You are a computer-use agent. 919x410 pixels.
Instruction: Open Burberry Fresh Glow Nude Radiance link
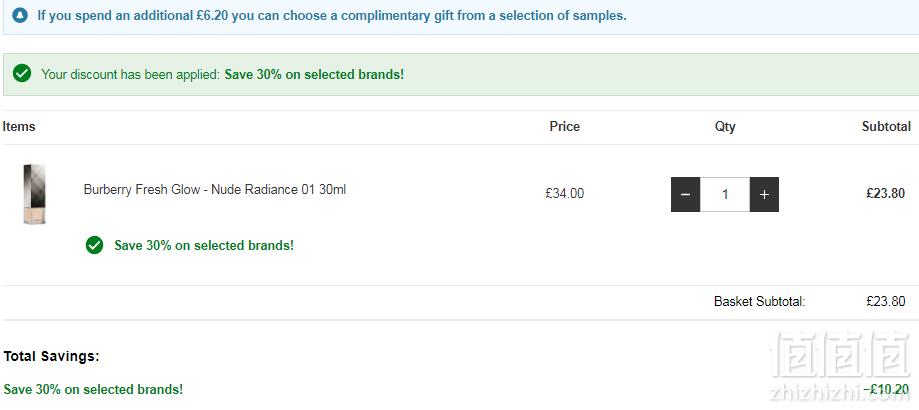click(x=215, y=190)
